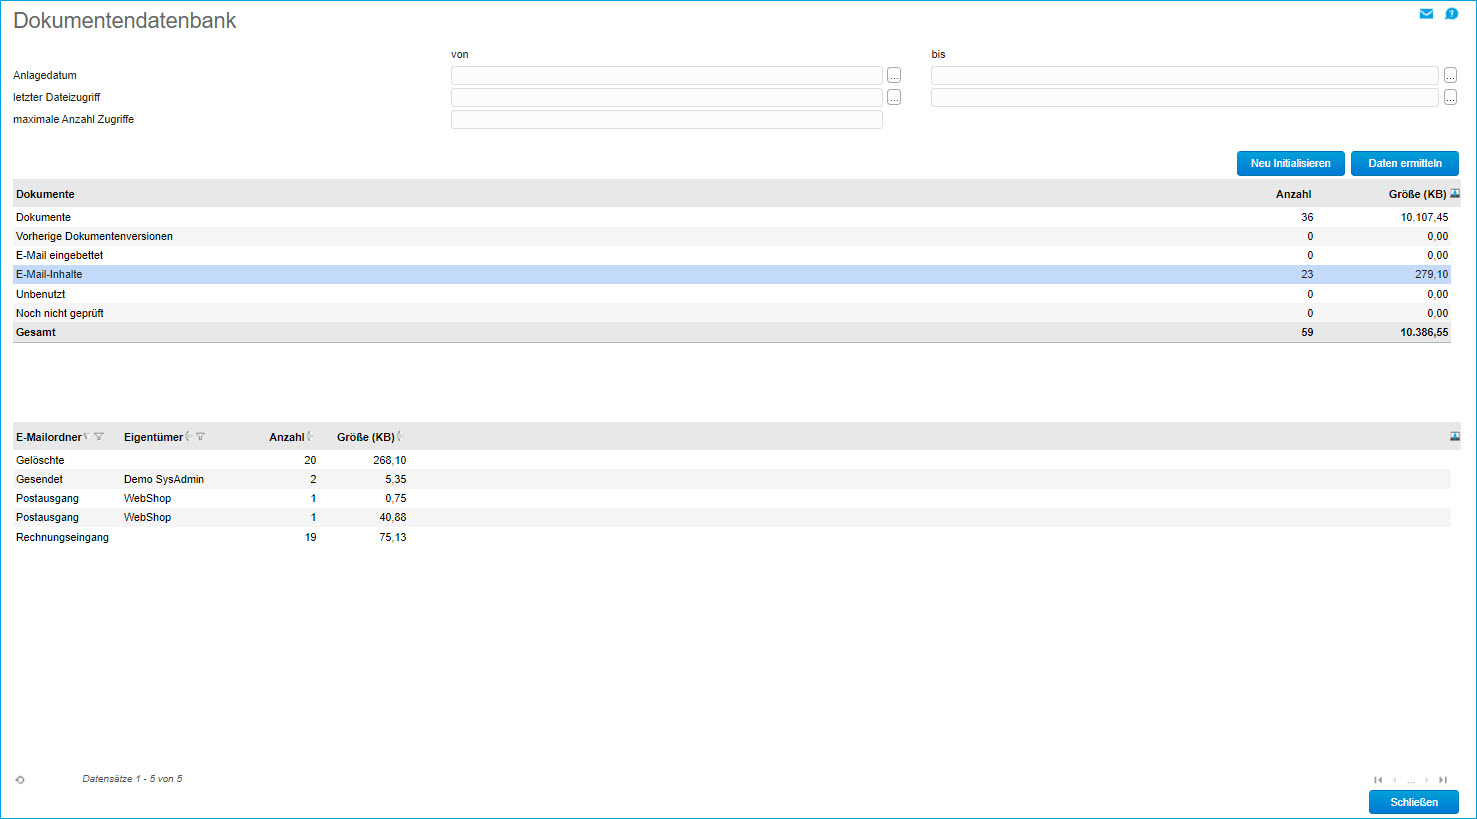This screenshot has width=1477, height=819.
Task: Open the Eigentümer column filter funnel
Action: click(x=201, y=436)
